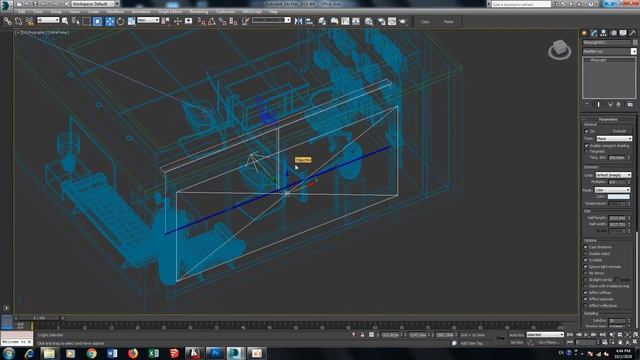Activate Select and Scale tool
640x360 pixels.
point(131,21)
